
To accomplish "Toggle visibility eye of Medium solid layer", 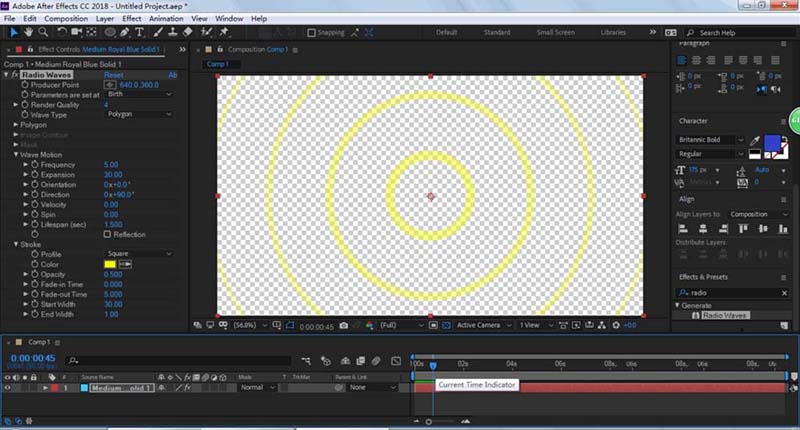I will click(7, 388).
